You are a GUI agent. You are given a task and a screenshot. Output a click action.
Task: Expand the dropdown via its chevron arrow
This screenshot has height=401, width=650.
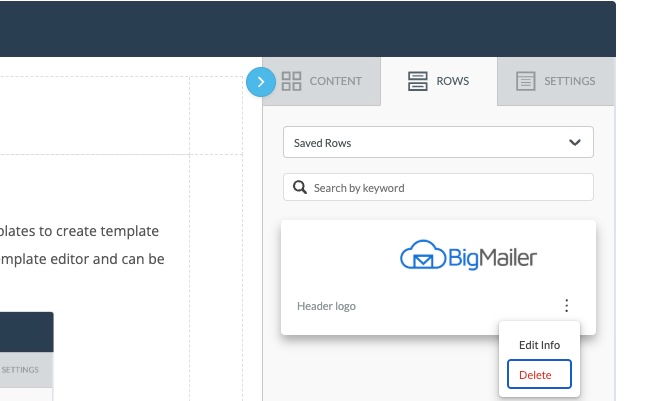click(x=575, y=143)
